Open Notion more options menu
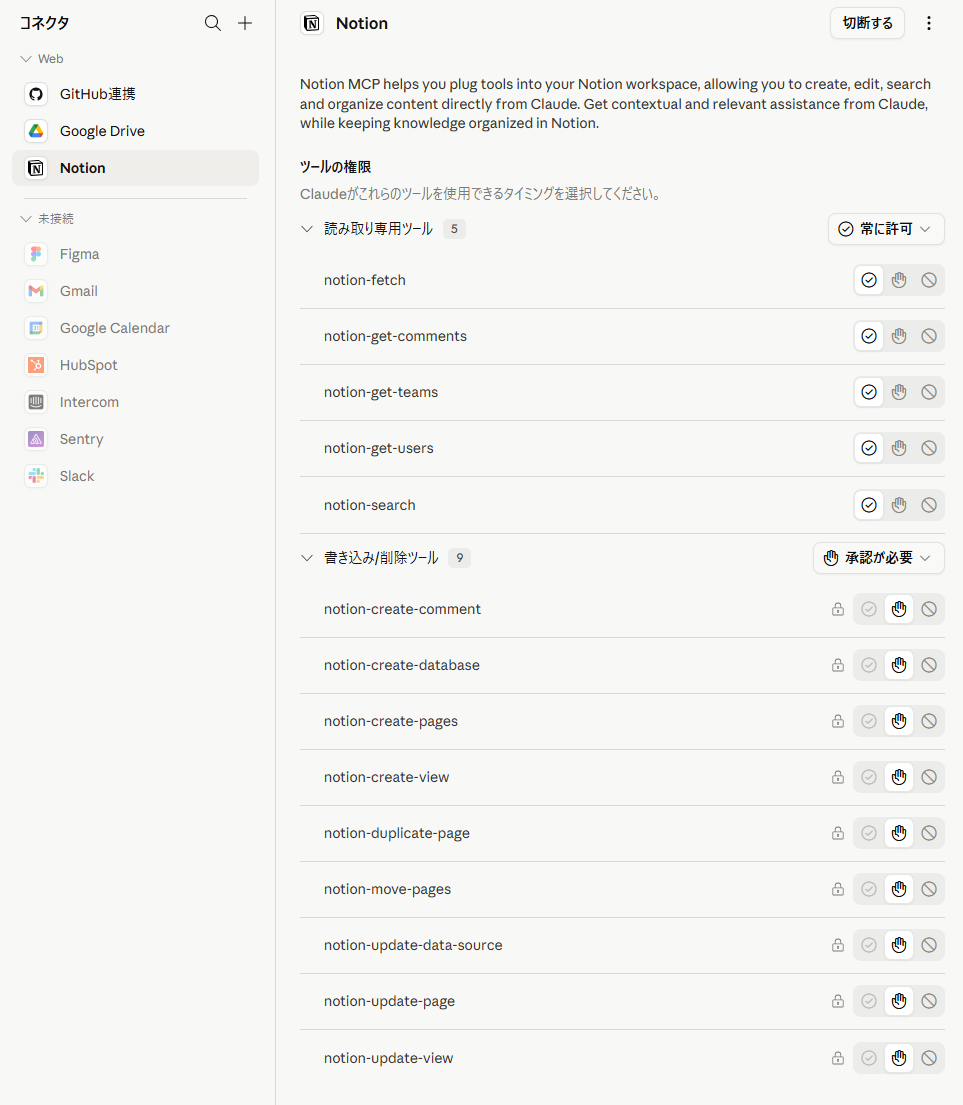This screenshot has height=1105, width=963. click(x=928, y=23)
